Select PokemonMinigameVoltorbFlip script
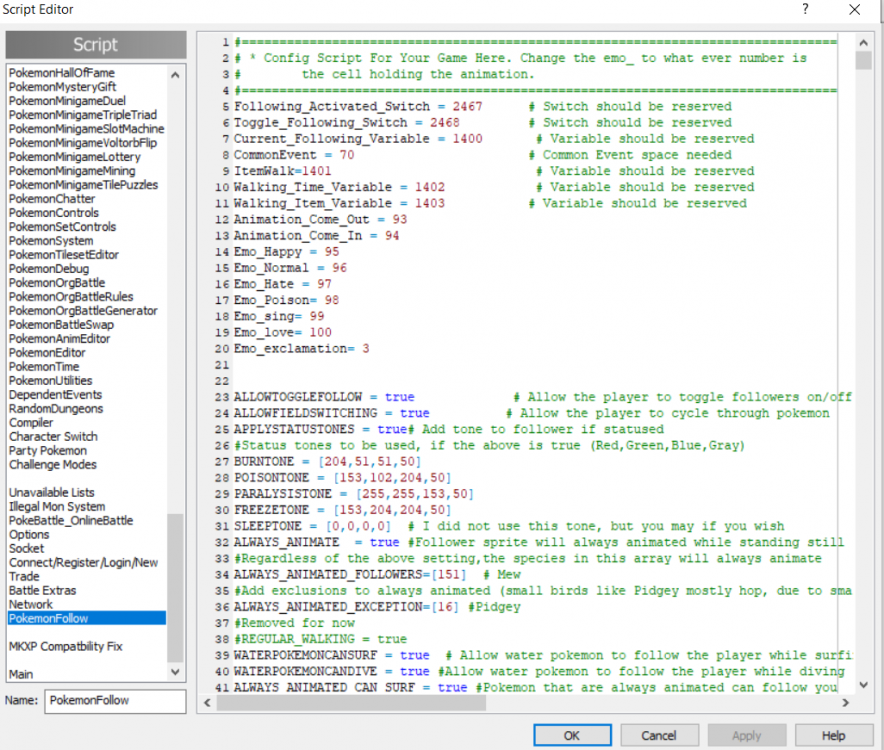Image resolution: width=884 pixels, height=750 pixels. [x=83, y=143]
